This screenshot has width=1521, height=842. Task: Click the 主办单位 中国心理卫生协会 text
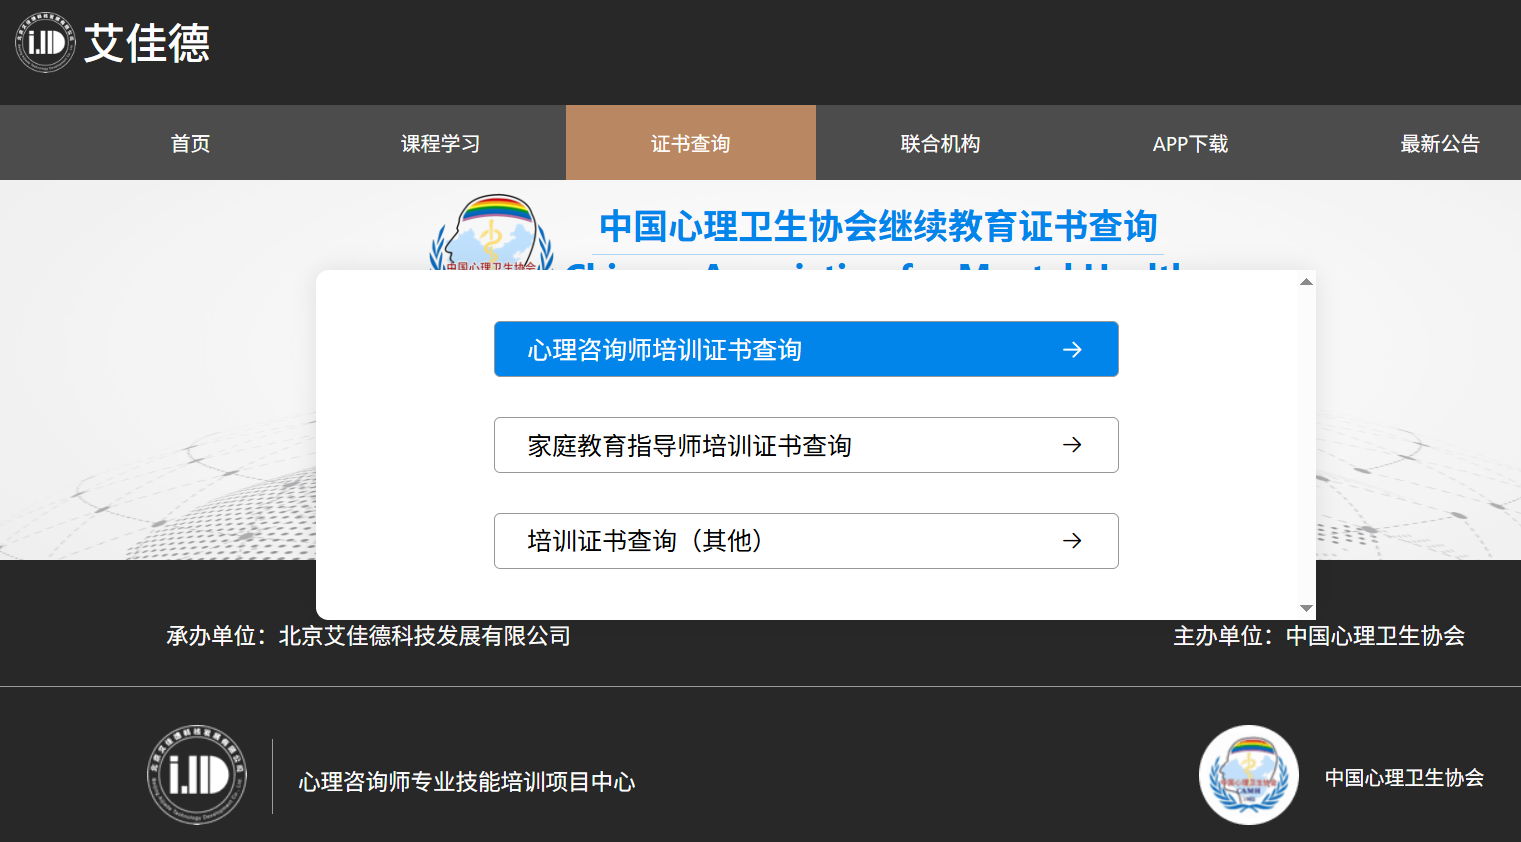click(1319, 636)
